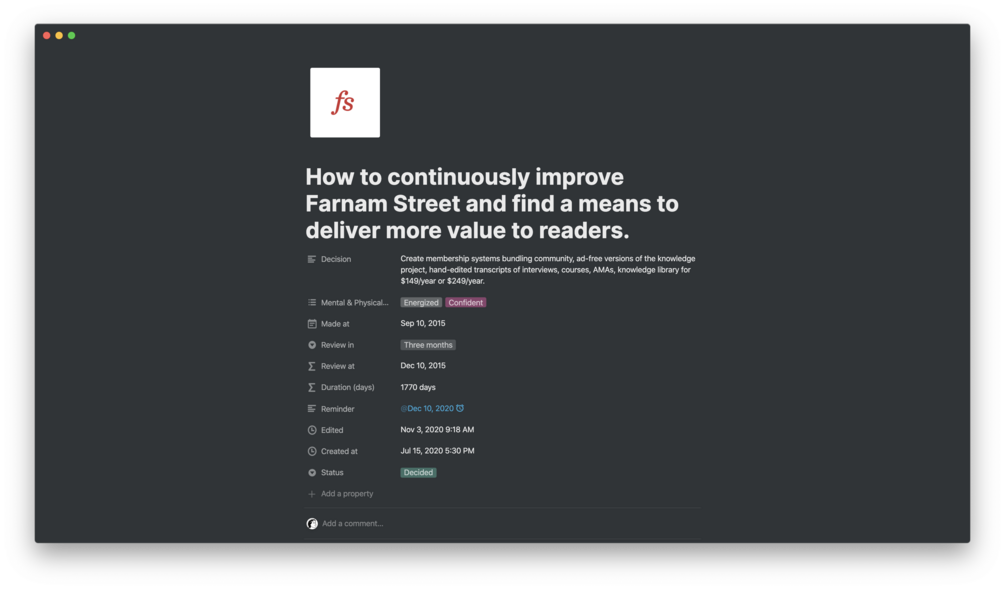This screenshot has width=1005, height=589.
Task: Click the Duration (days) formula sigma icon
Action: pos(311,387)
